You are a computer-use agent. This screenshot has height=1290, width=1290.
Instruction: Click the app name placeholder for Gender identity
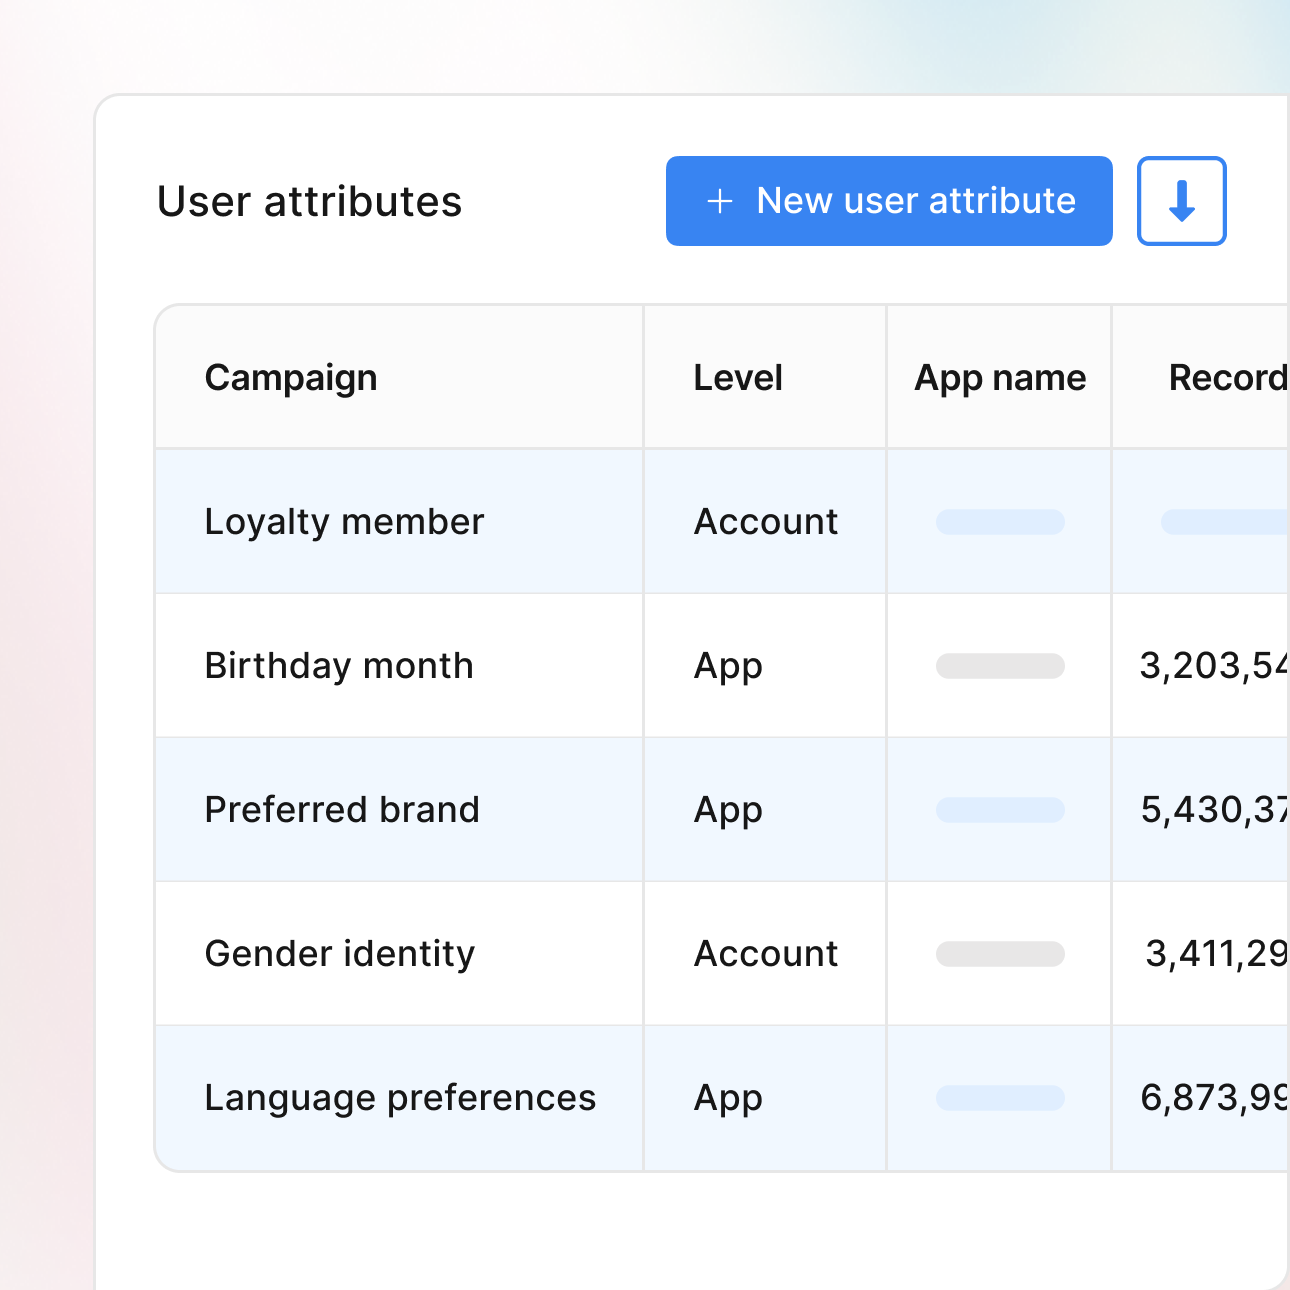click(x=999, y=953)
